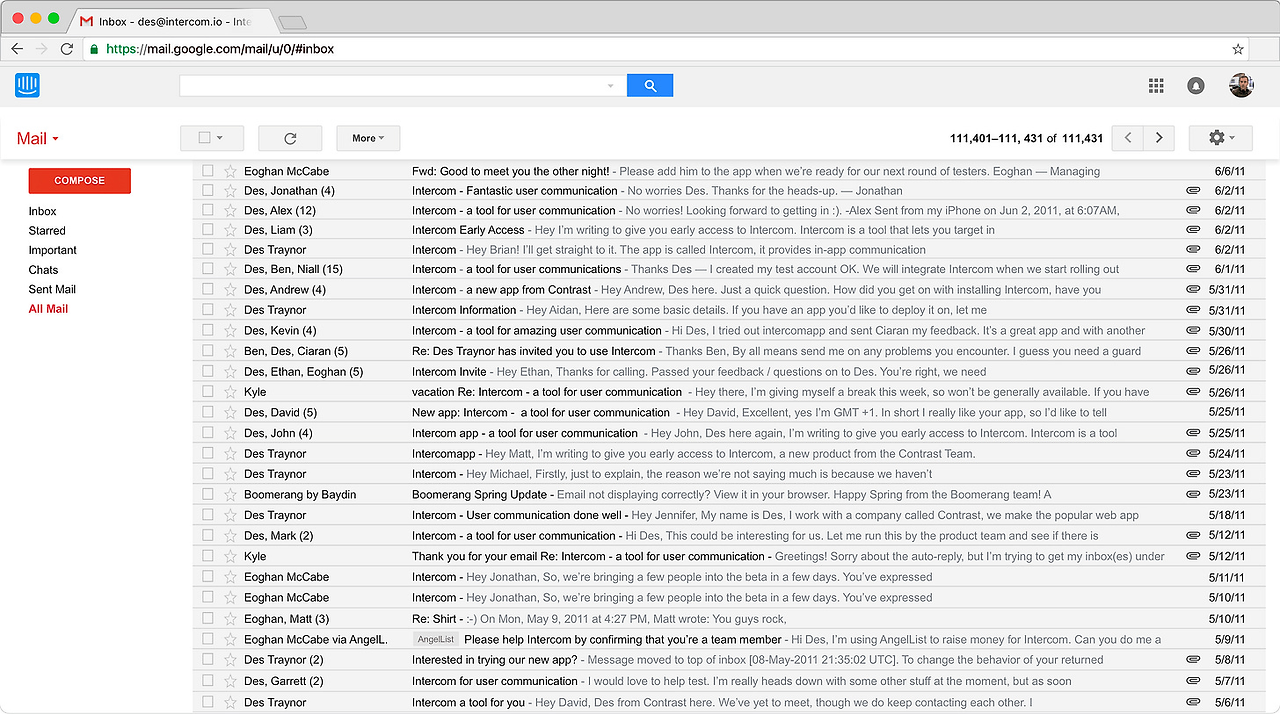Check the Des, Liam (3) email

click(208, 229)
